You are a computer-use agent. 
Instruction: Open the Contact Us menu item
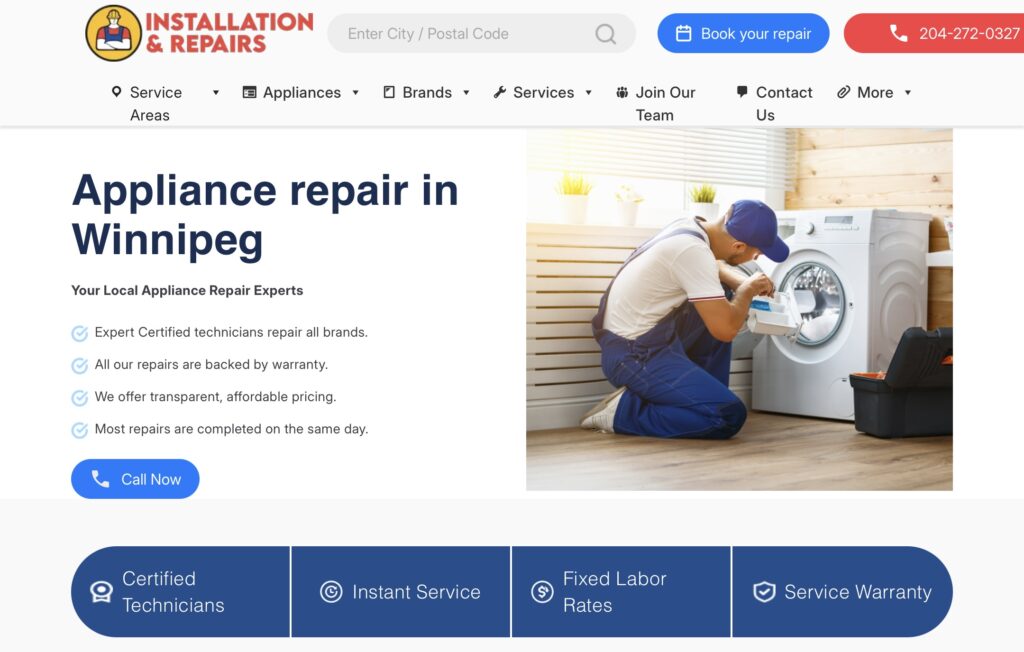[775, 103]
